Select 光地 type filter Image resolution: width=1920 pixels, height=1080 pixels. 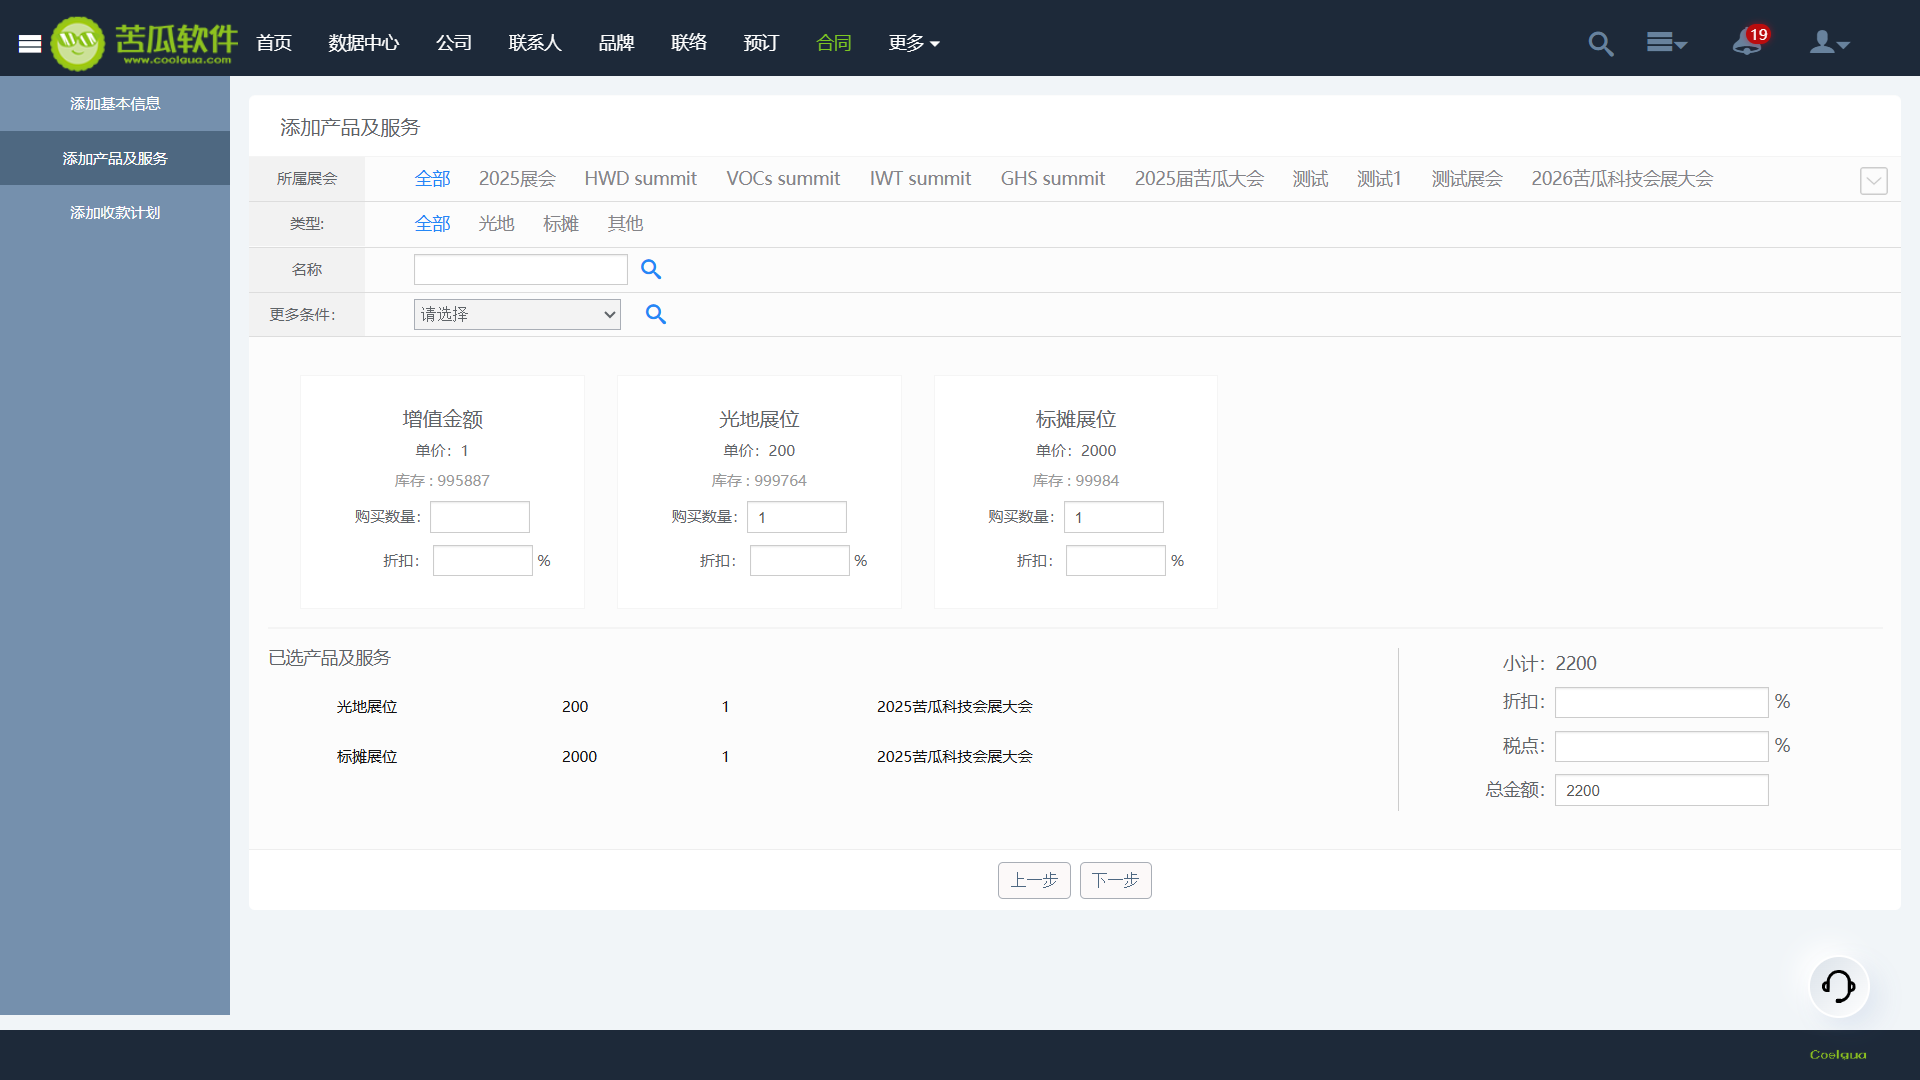tap(496, 224)
